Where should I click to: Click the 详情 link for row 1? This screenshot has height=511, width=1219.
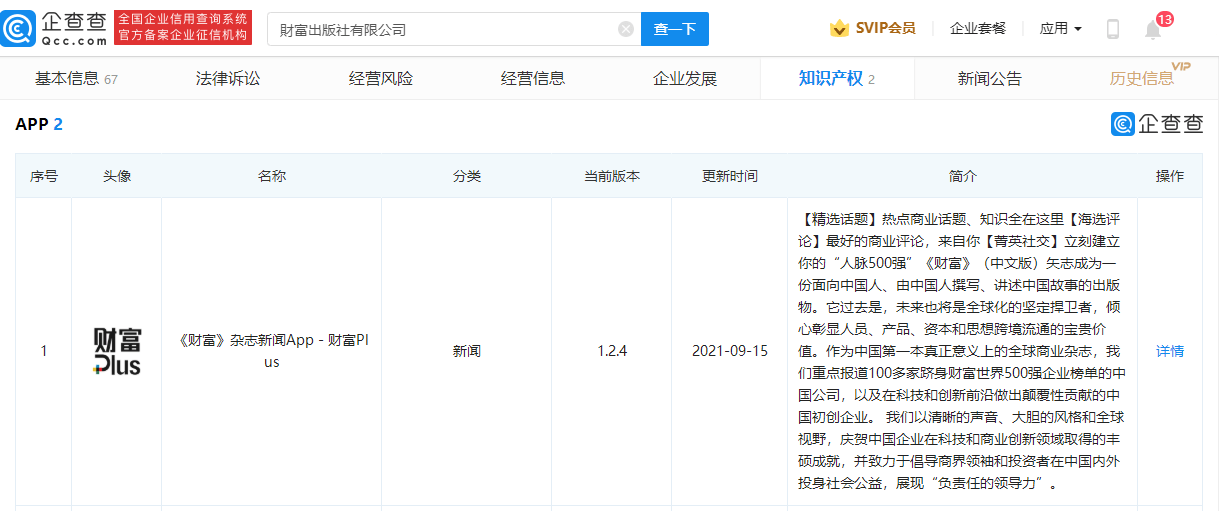(1169, 351)
